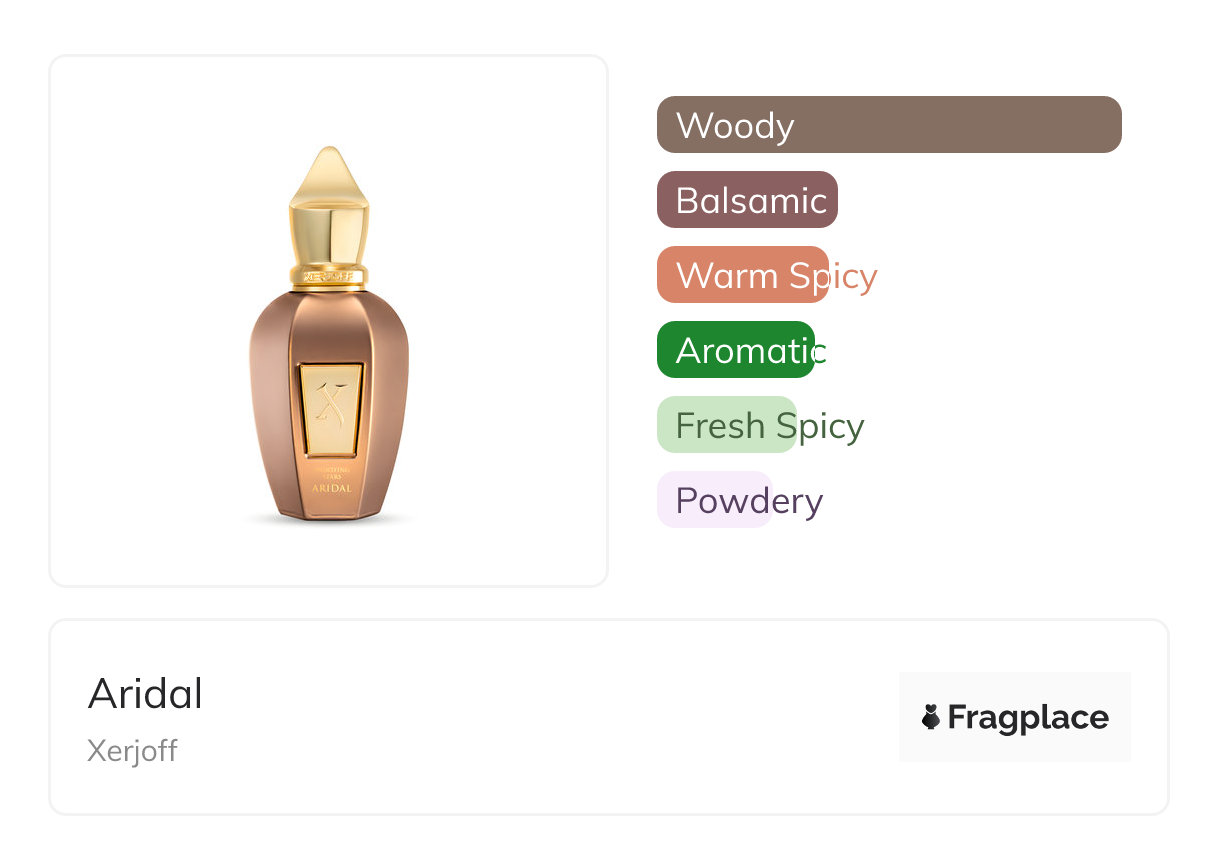Open the Xerjoff brand link

tap(132, 750)
